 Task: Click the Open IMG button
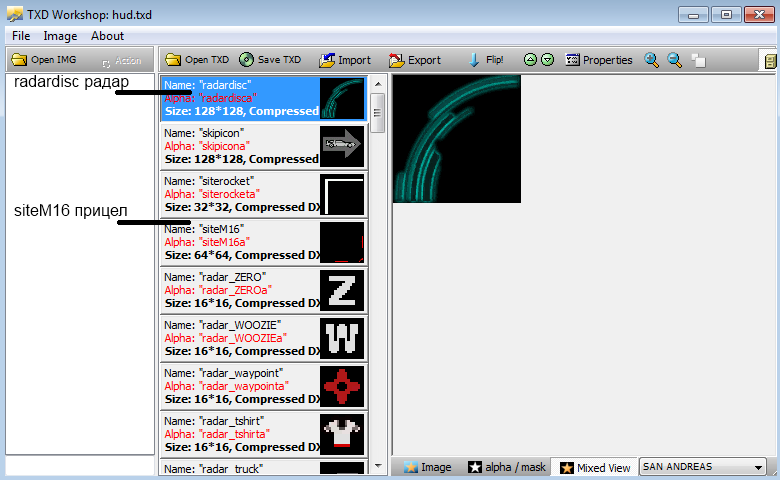click(44, 60)
